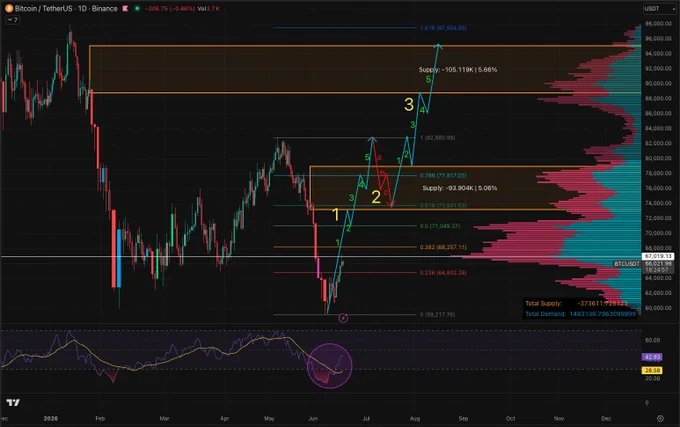680x427 pixels.
Task: Select the 0.618 Fibonacci level label
Action: [443, 205]
